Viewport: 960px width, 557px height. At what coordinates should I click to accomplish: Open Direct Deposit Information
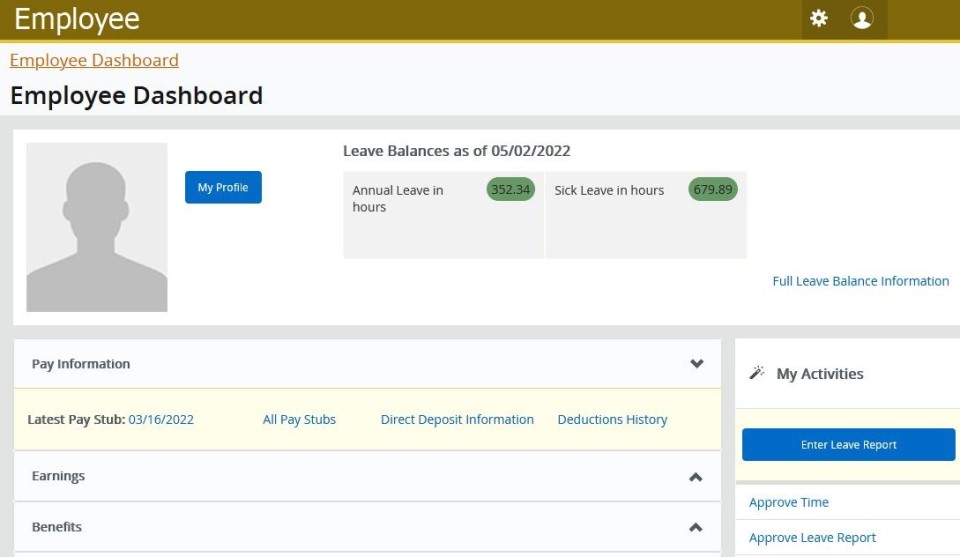[457, 420]
